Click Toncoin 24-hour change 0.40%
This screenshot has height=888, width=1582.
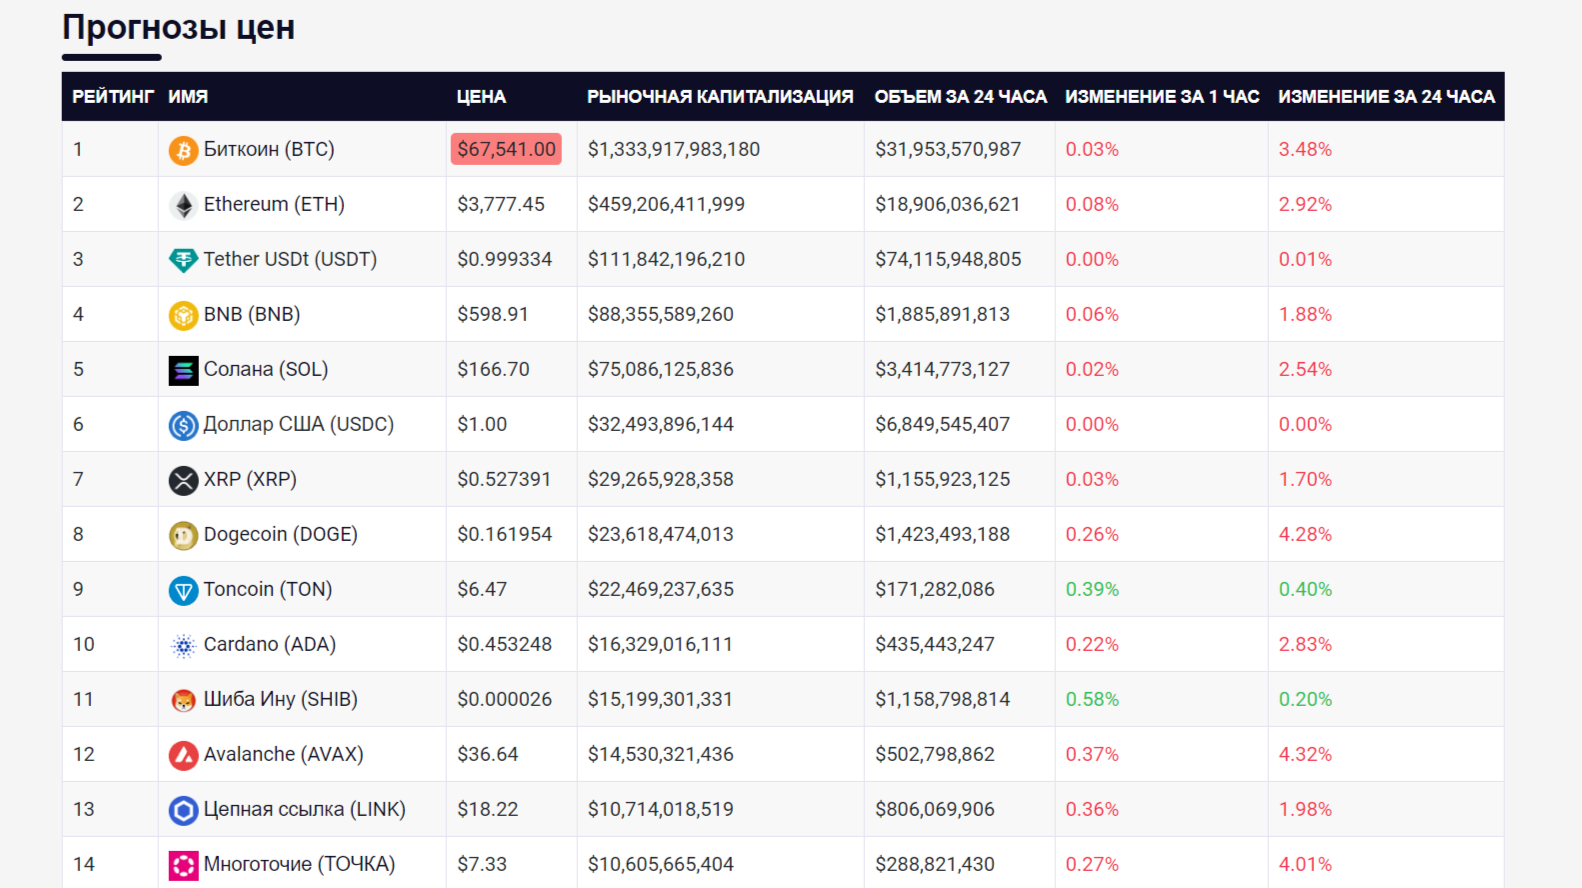[1305, 589]
